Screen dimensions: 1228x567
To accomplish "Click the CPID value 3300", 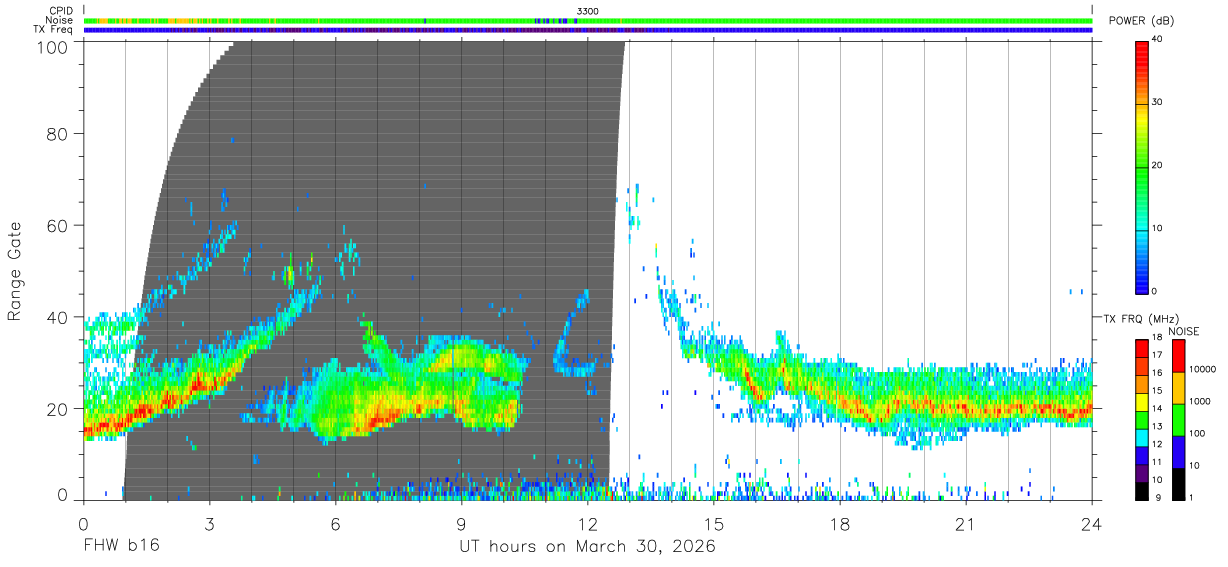I will (x=588, y=11).
